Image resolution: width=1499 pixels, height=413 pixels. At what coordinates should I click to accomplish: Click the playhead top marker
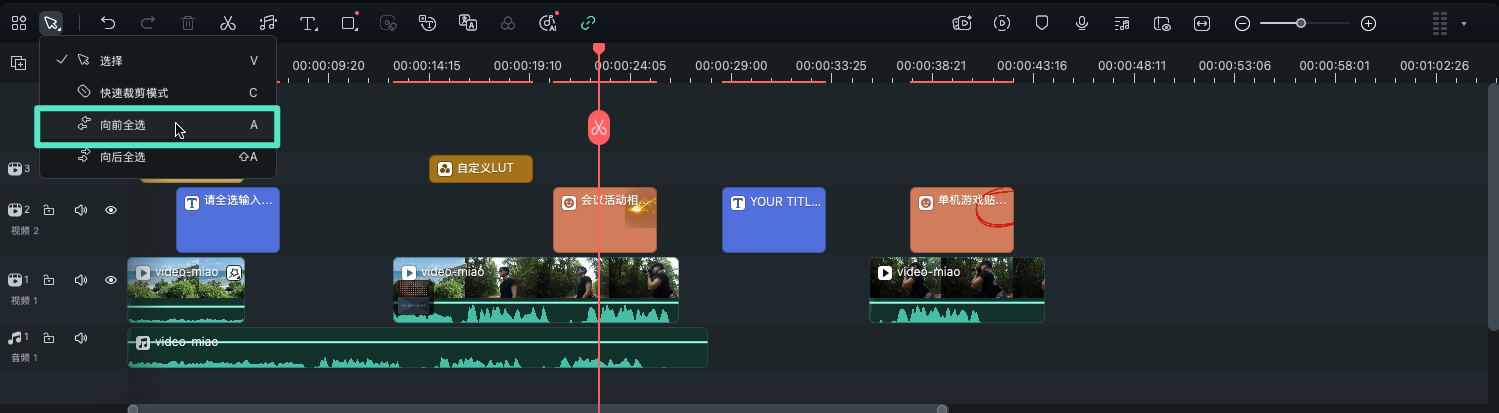(598, 47)
